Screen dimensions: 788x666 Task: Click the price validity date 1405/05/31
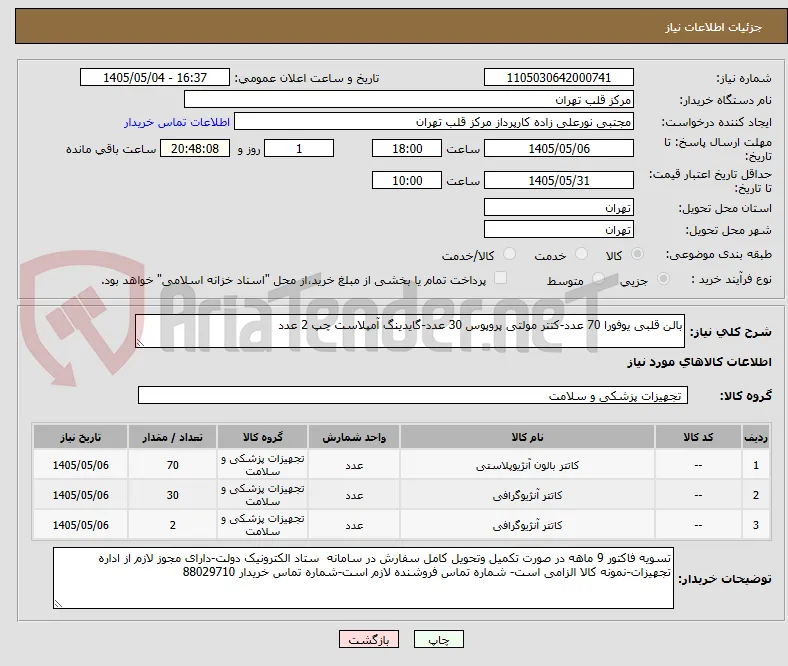(558, 180)
